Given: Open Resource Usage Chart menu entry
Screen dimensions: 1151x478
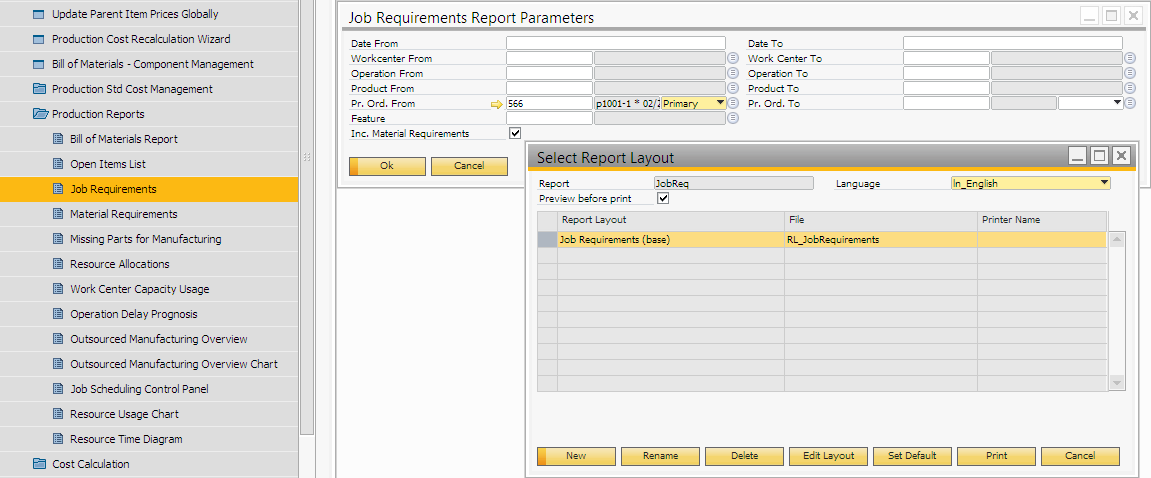Looking at the screenshot, I should pyautogui.click(x=124, y=414).
